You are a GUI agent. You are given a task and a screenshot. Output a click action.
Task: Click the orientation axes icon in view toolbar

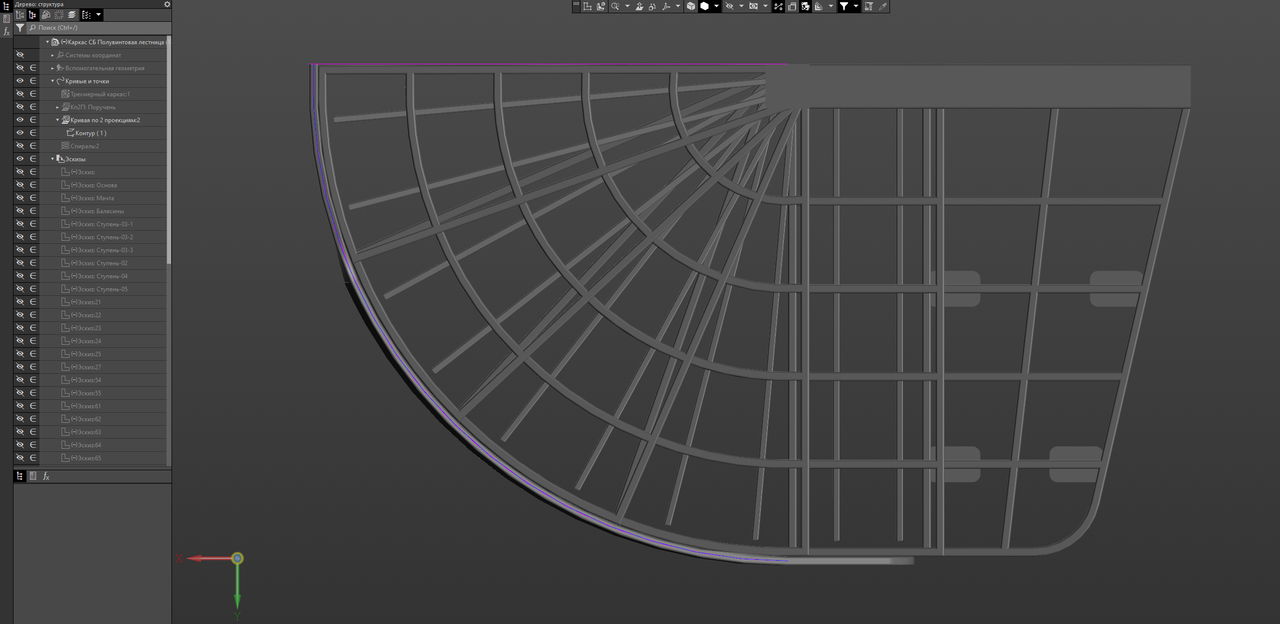pos(664,6)
